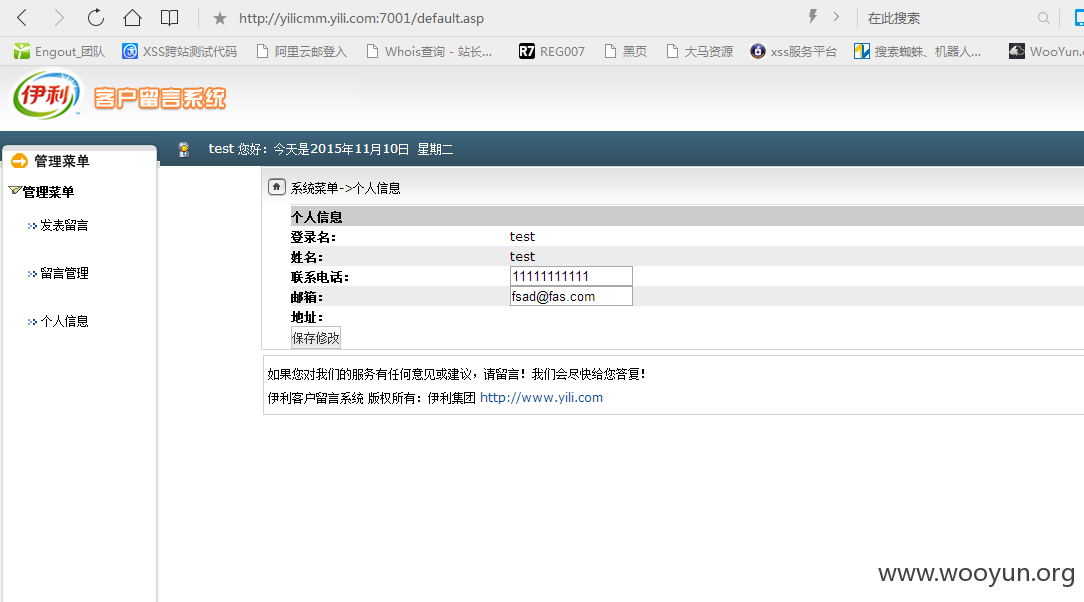Expand the chevron next to lightning icon

(837, 17)
